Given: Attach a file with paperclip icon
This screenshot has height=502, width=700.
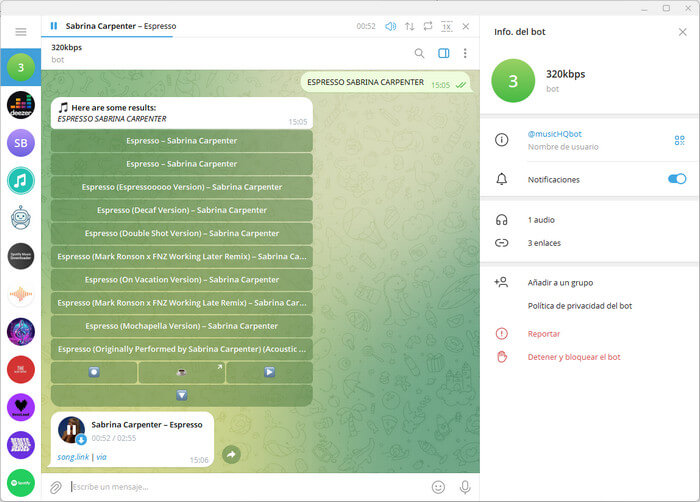Looking at the screenshot, I should (55, 487).
